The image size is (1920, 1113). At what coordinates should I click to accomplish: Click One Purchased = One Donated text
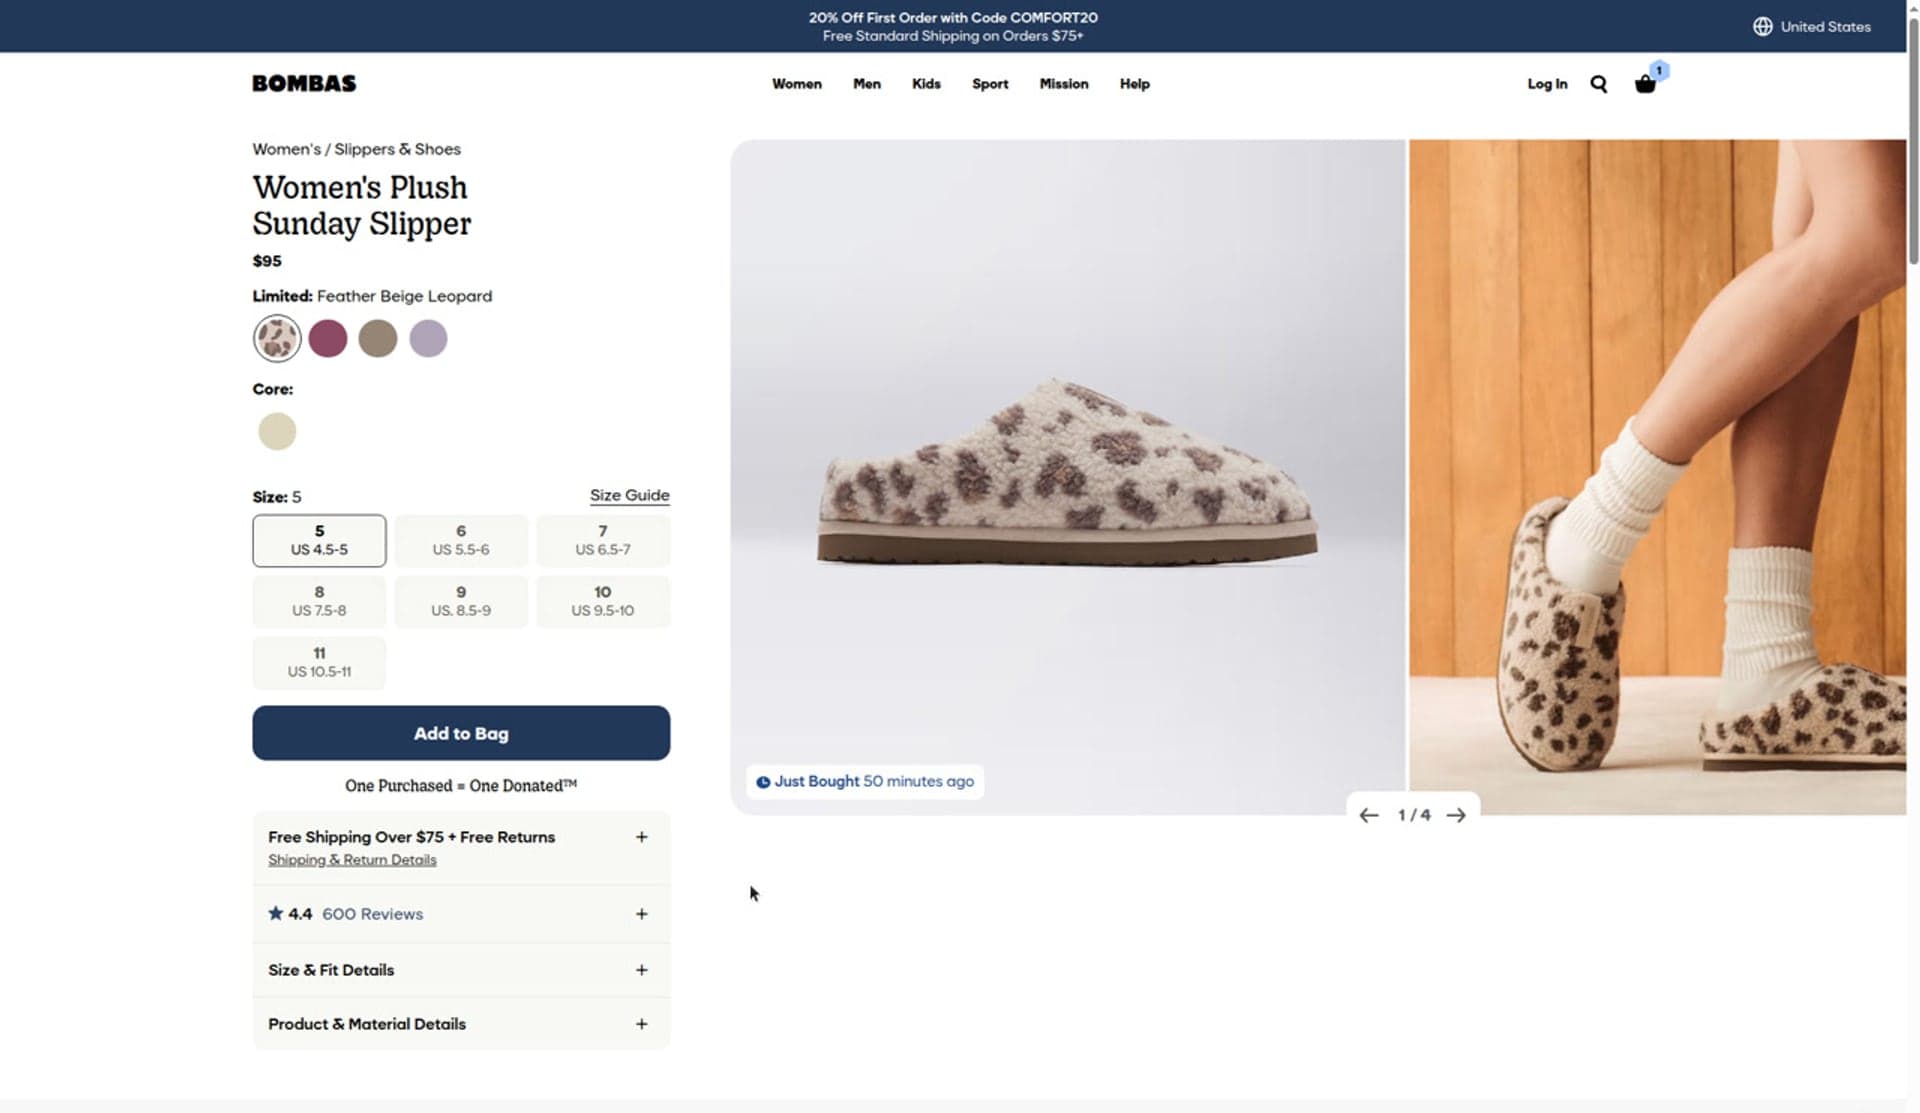[x=461, y=786]
